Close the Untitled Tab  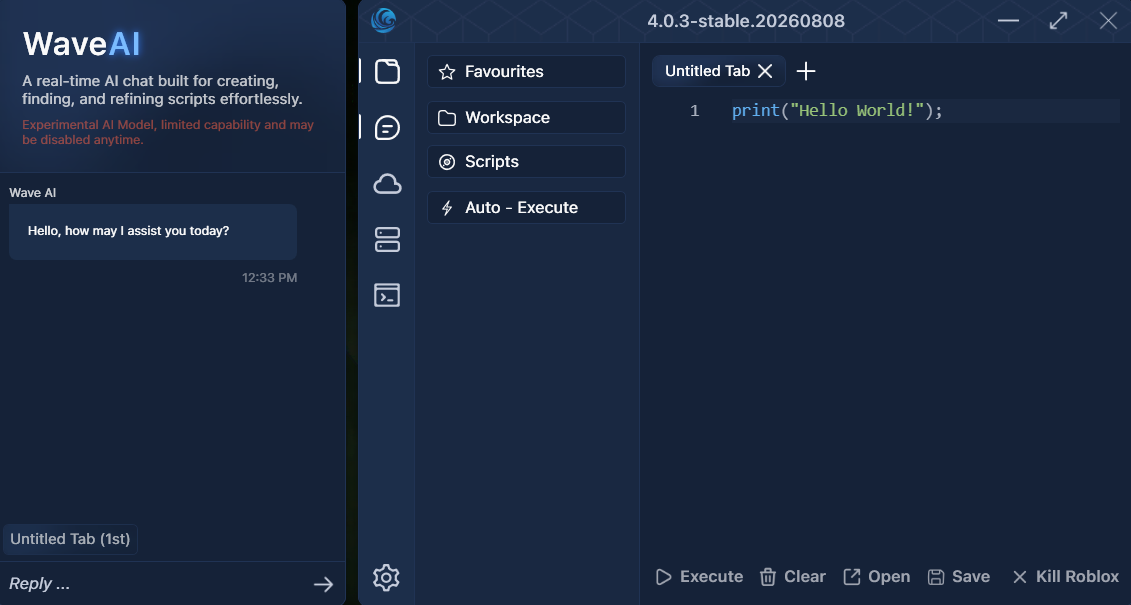click(765, 71)
